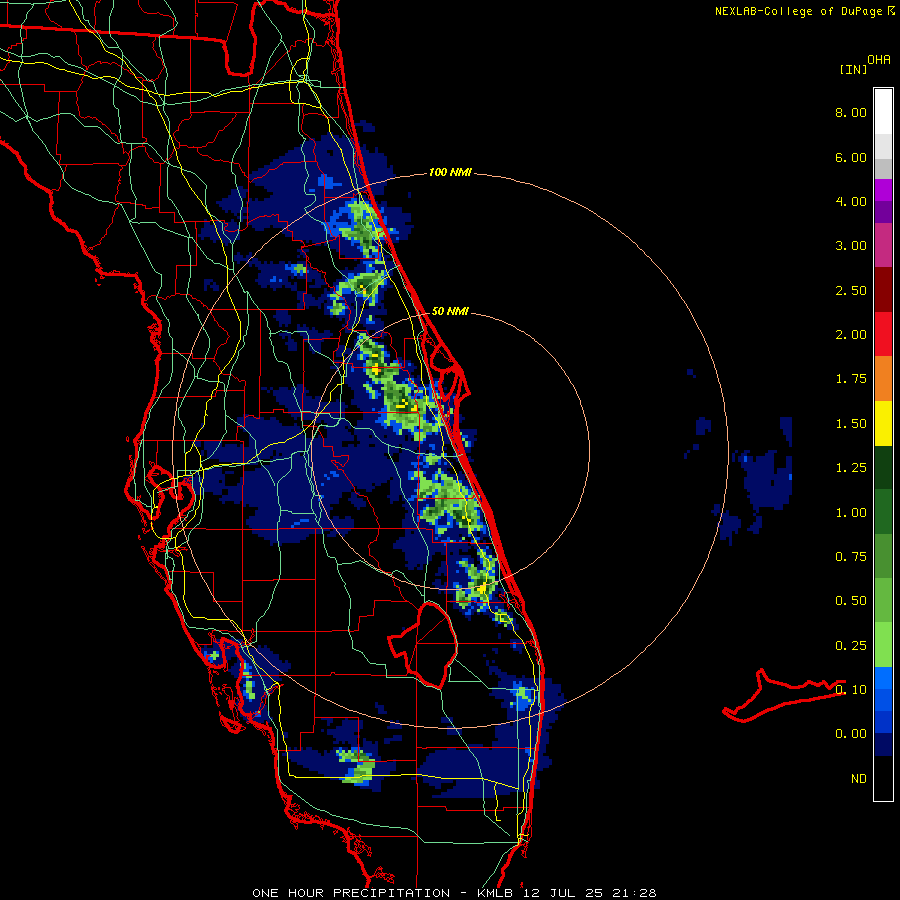This screenshot has height=900, width=900.
Task: Pick the darkest green swatch beside 1.25
Action: (x=883, y=468)
